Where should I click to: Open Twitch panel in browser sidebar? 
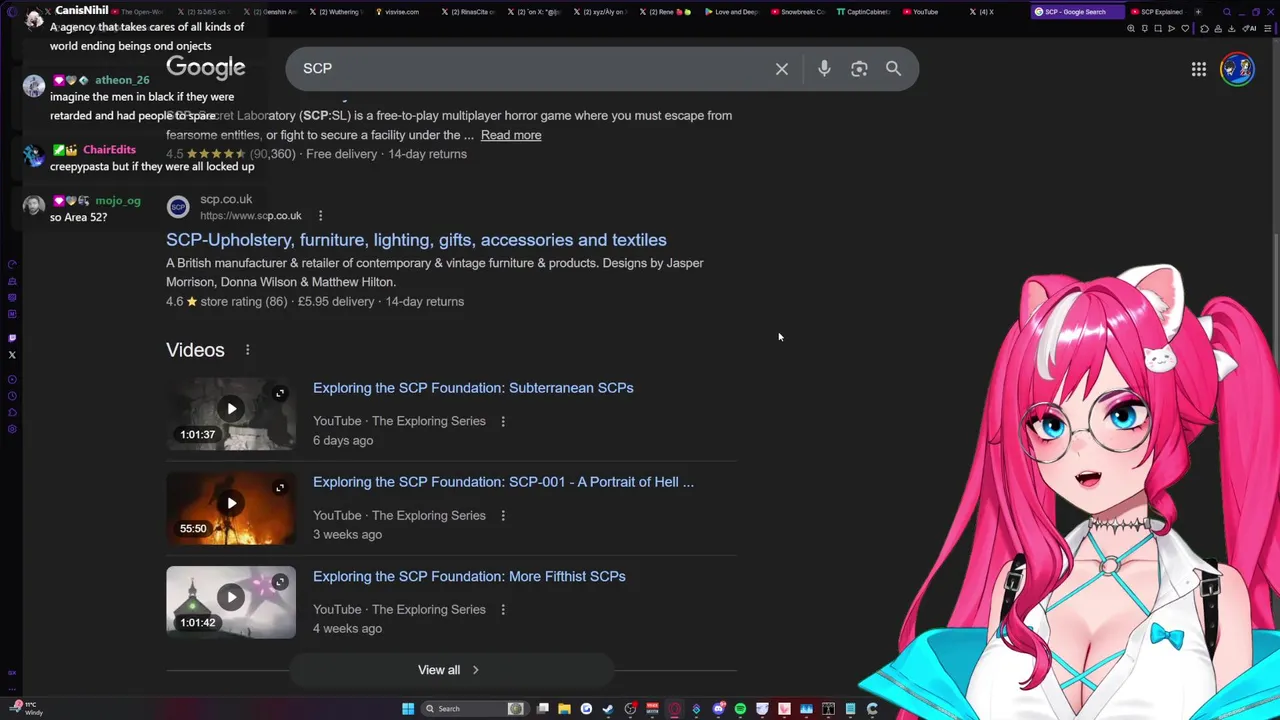coord(12,338)
